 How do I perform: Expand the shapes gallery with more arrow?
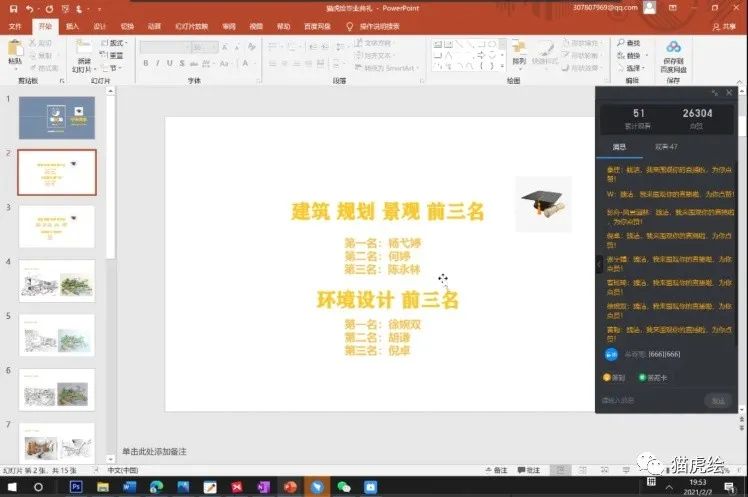coord(502,66)
